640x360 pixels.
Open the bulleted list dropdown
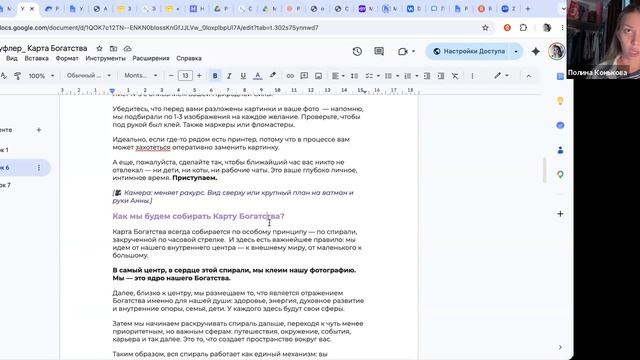click(x=391, y=76)
